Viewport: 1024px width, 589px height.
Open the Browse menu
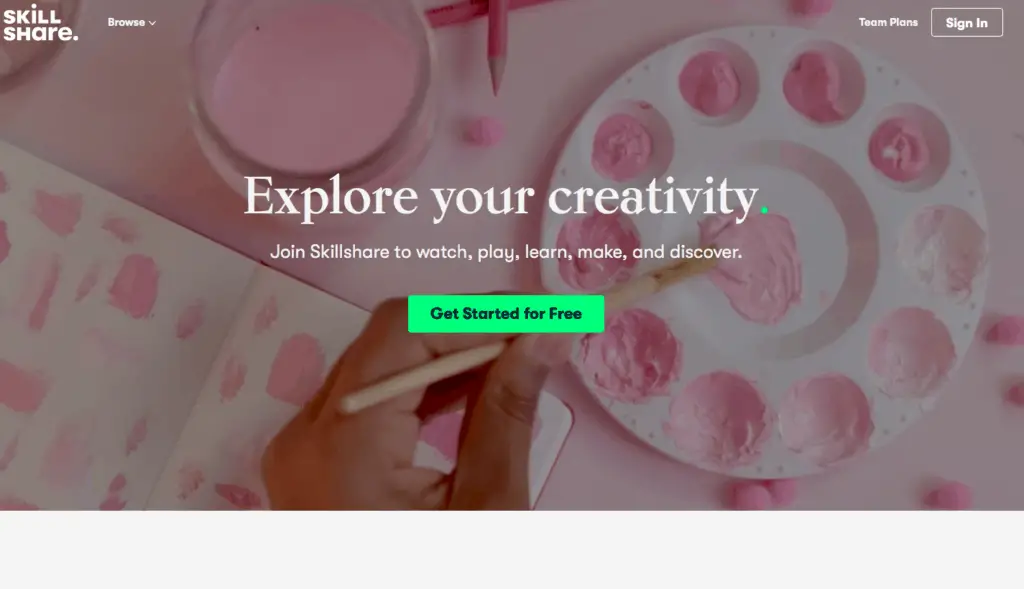tap(131, 22)
